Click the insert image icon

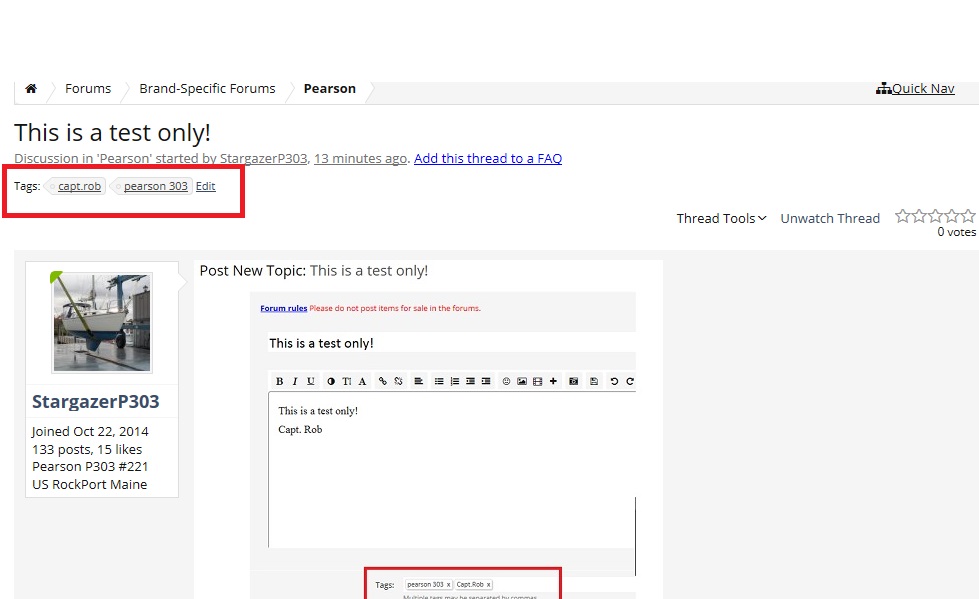522,381
